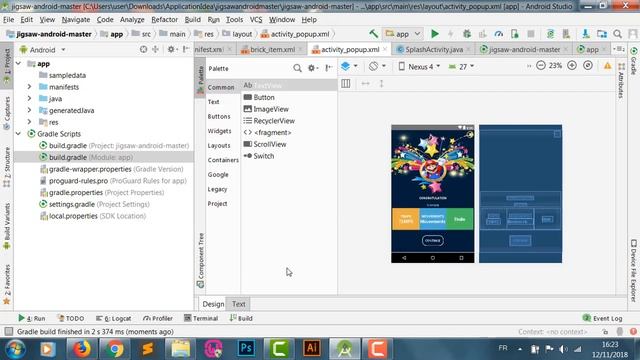The height and width of the screenshot is (360, 640).
Task: Expand the manifests folder
Action: 29,87
